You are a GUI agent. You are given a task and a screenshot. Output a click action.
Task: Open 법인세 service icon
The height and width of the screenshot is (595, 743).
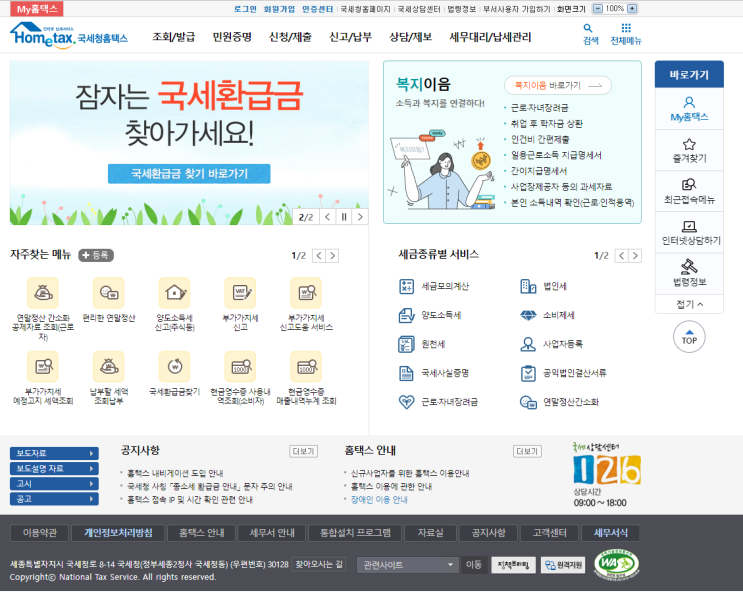528,286
